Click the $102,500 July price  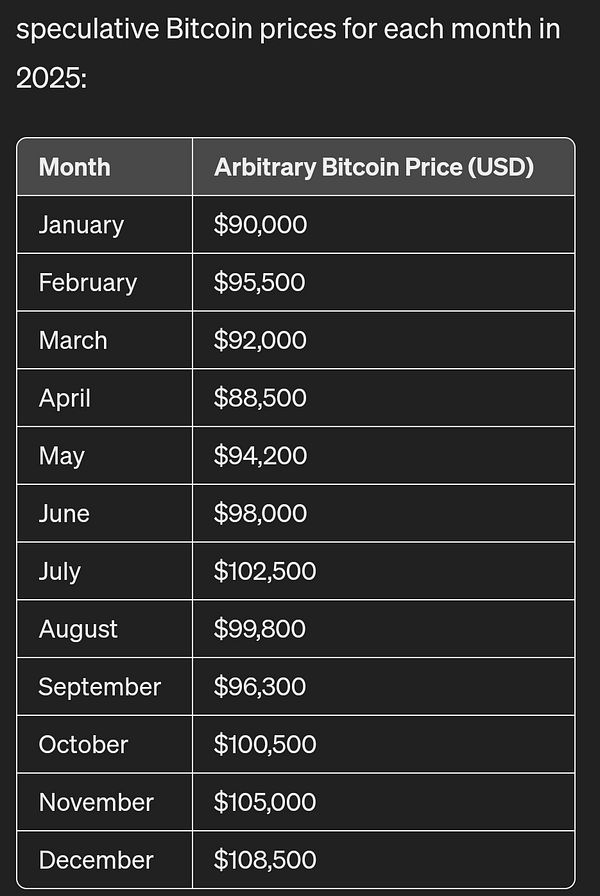point(265,572)
